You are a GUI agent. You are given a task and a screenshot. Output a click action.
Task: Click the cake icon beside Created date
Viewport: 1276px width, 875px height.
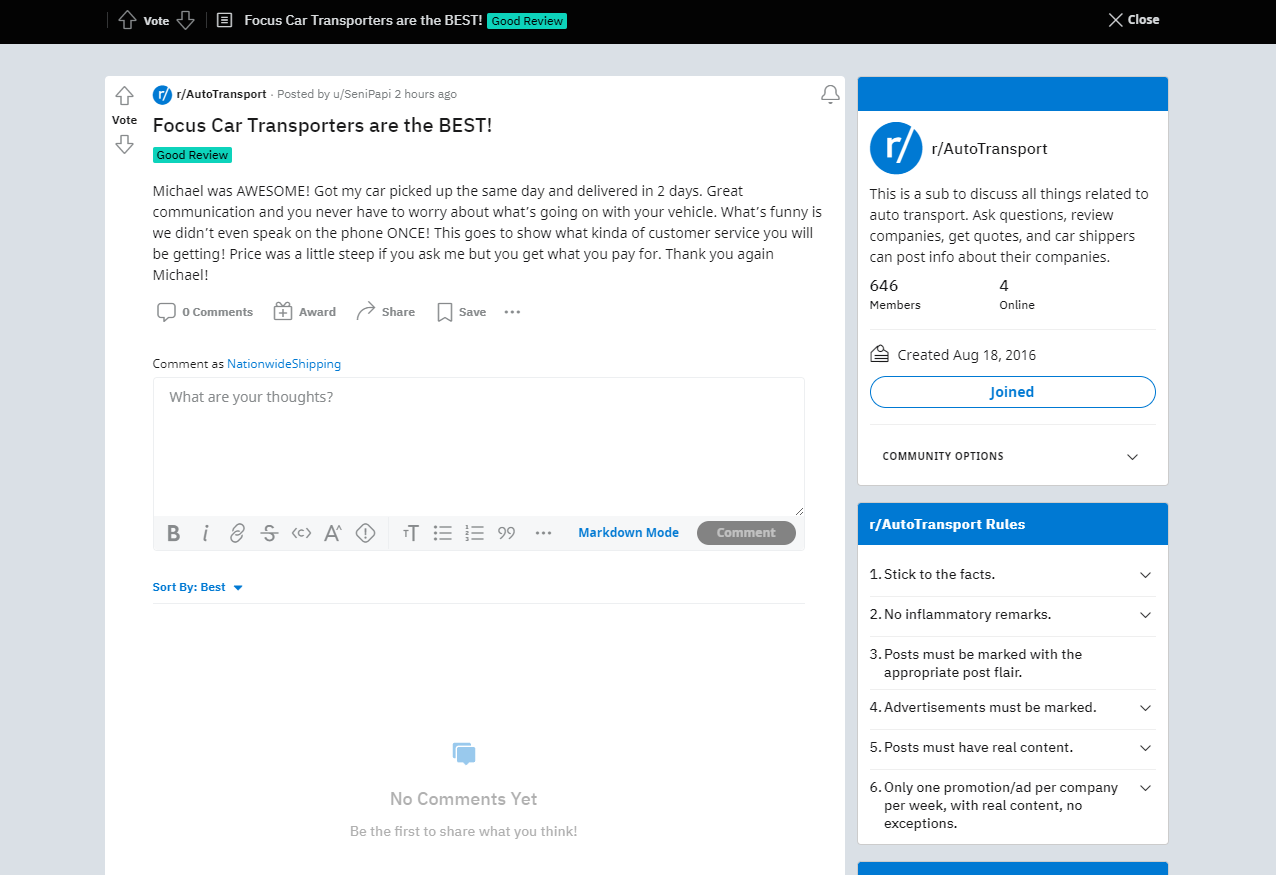[880, 354]
